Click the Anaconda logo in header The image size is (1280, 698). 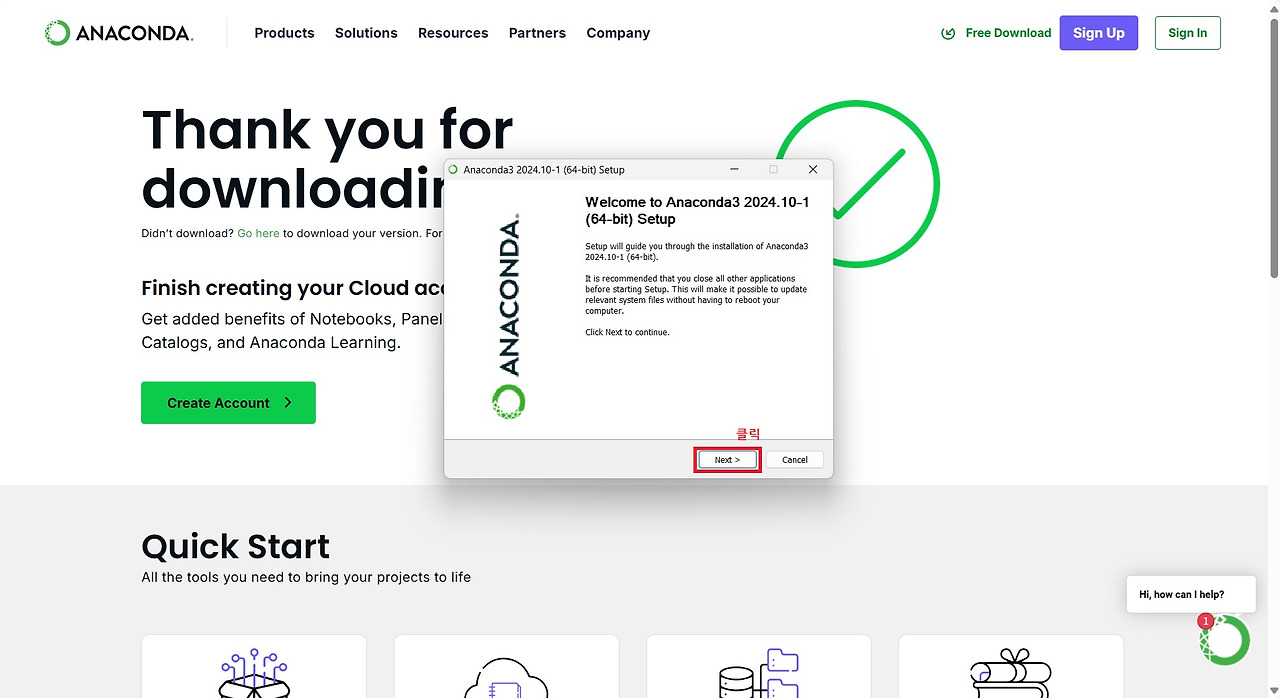pos(119,33)
